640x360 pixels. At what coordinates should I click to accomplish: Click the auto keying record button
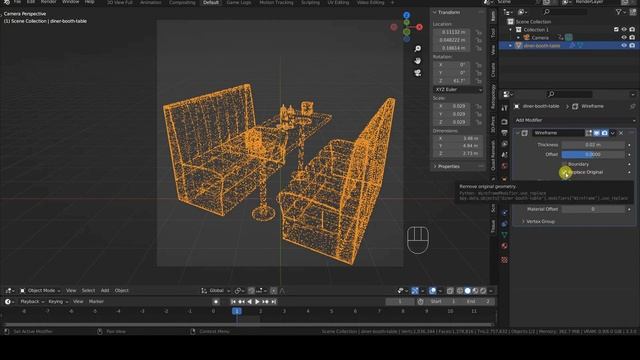coord(216,302)
